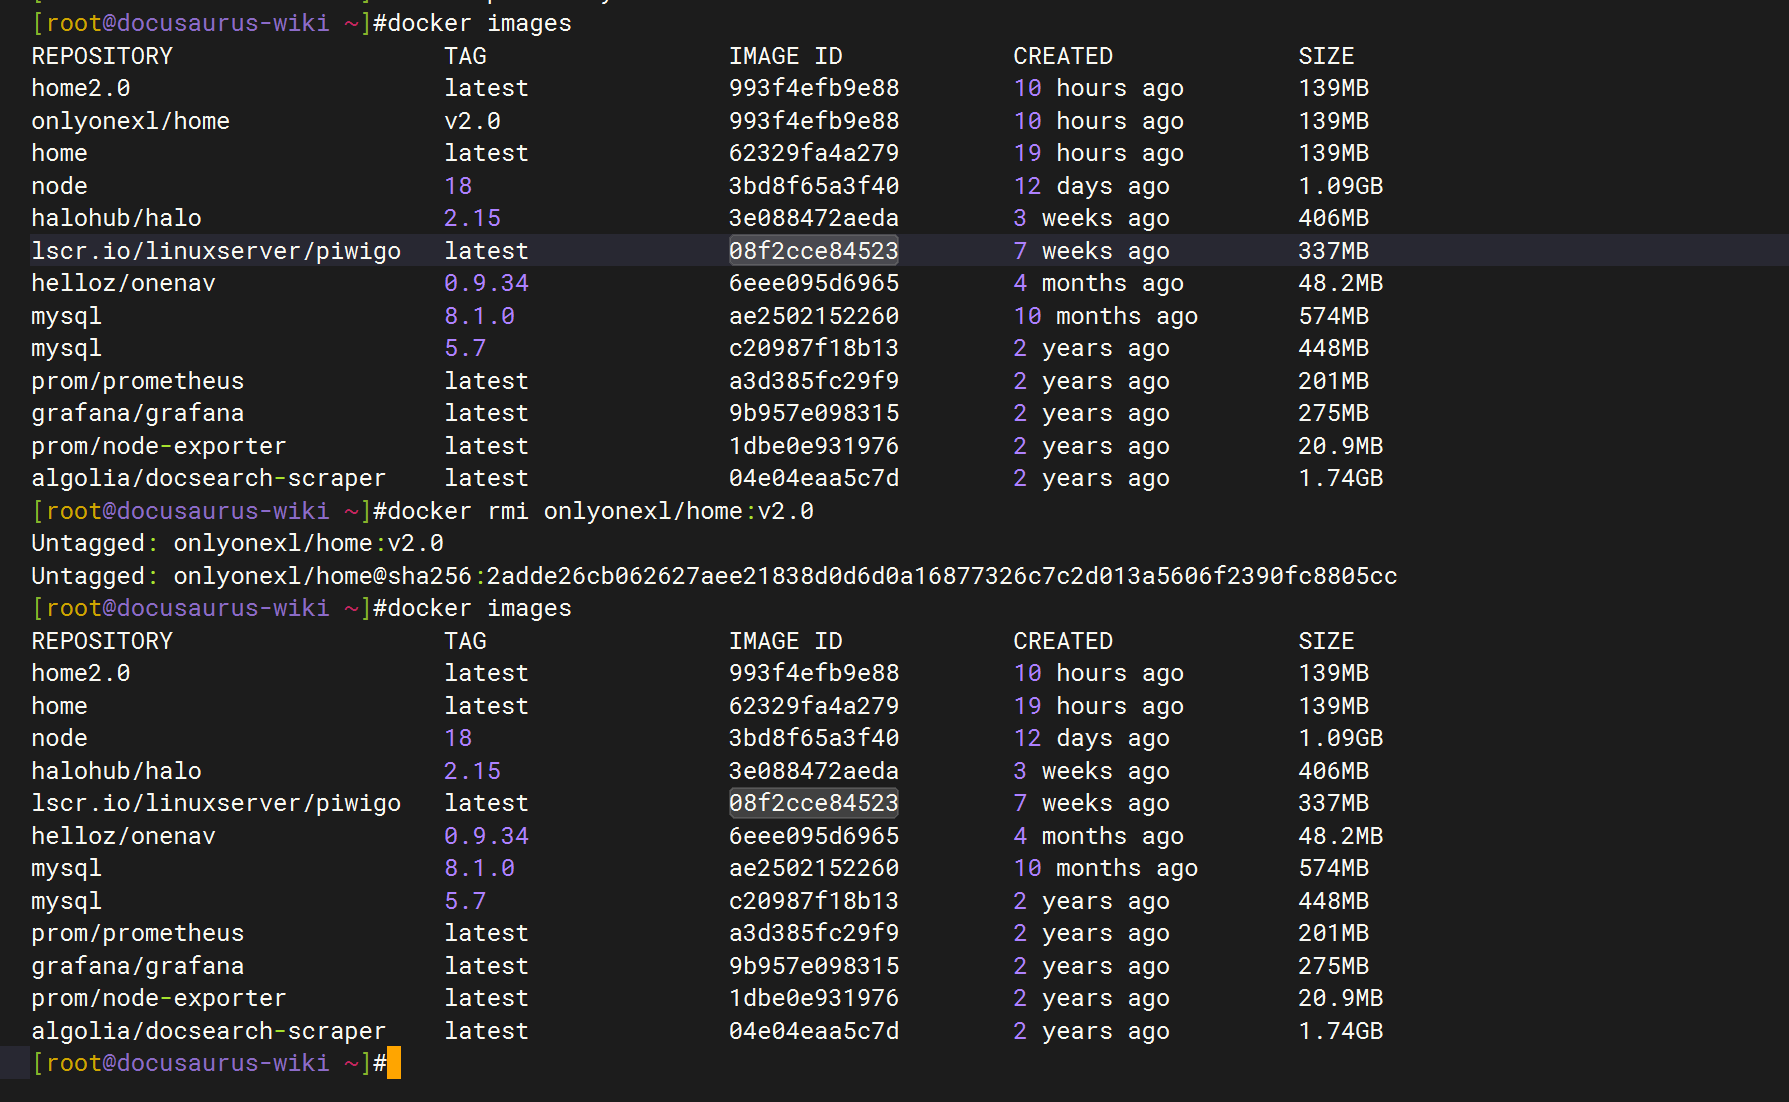
Task: Click lscr.io/linuxserver/piwigo in the first listing
Action: [x=216, y=251]
